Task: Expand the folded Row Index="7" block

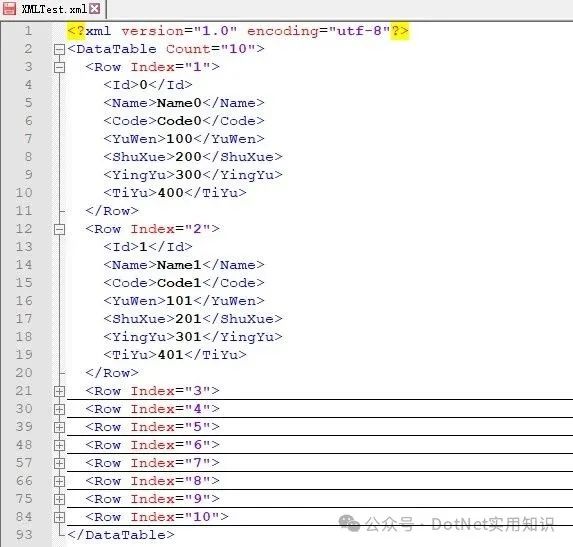Action: click(x=59, y=463)
